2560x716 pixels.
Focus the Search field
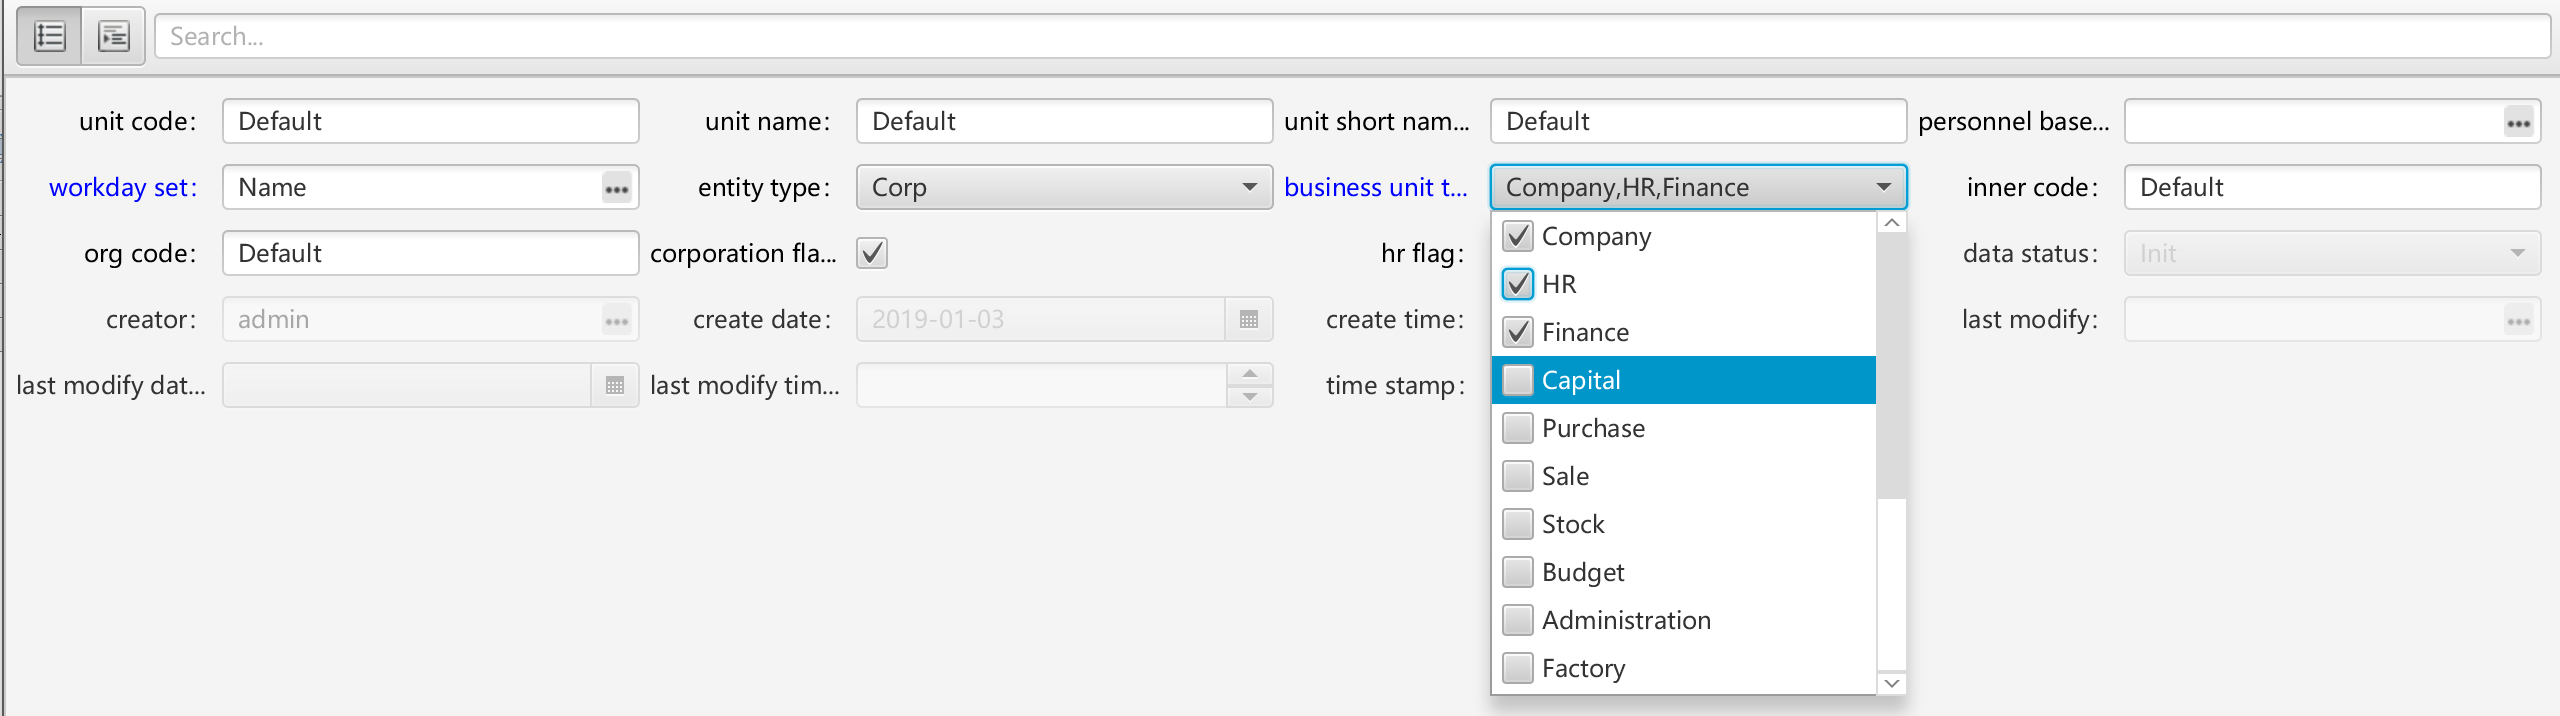1352,37
